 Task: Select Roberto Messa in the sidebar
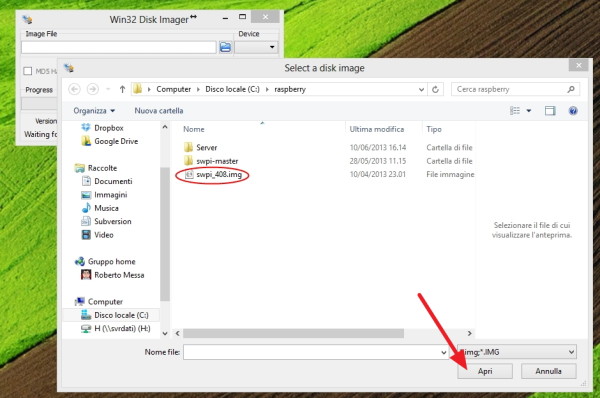119,275
